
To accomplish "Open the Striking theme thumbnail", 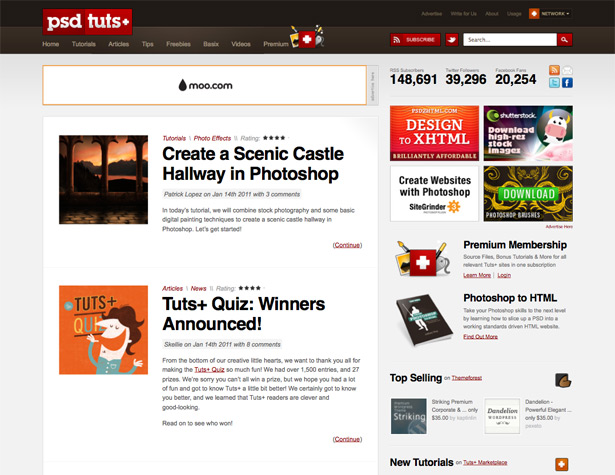I will point(409,416).
